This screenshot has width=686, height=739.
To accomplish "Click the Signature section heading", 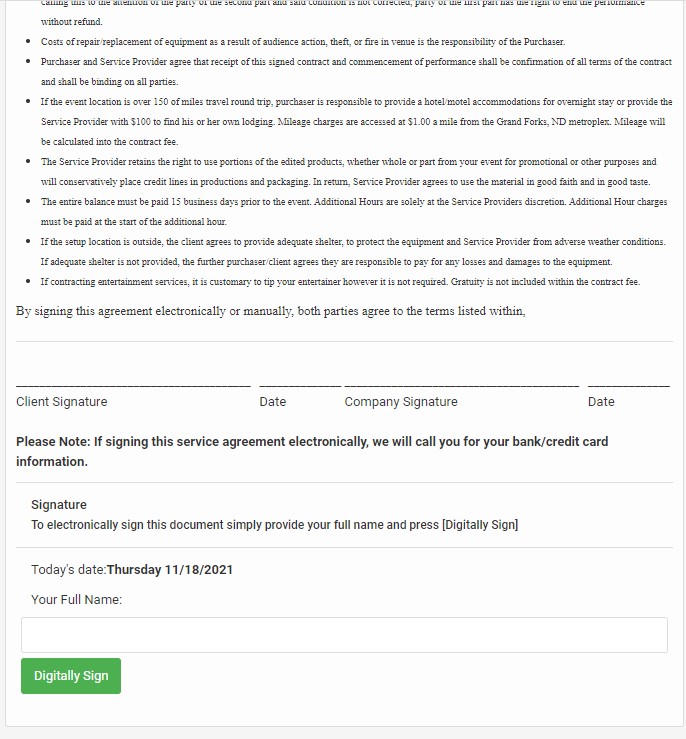I will coord(59,505).
